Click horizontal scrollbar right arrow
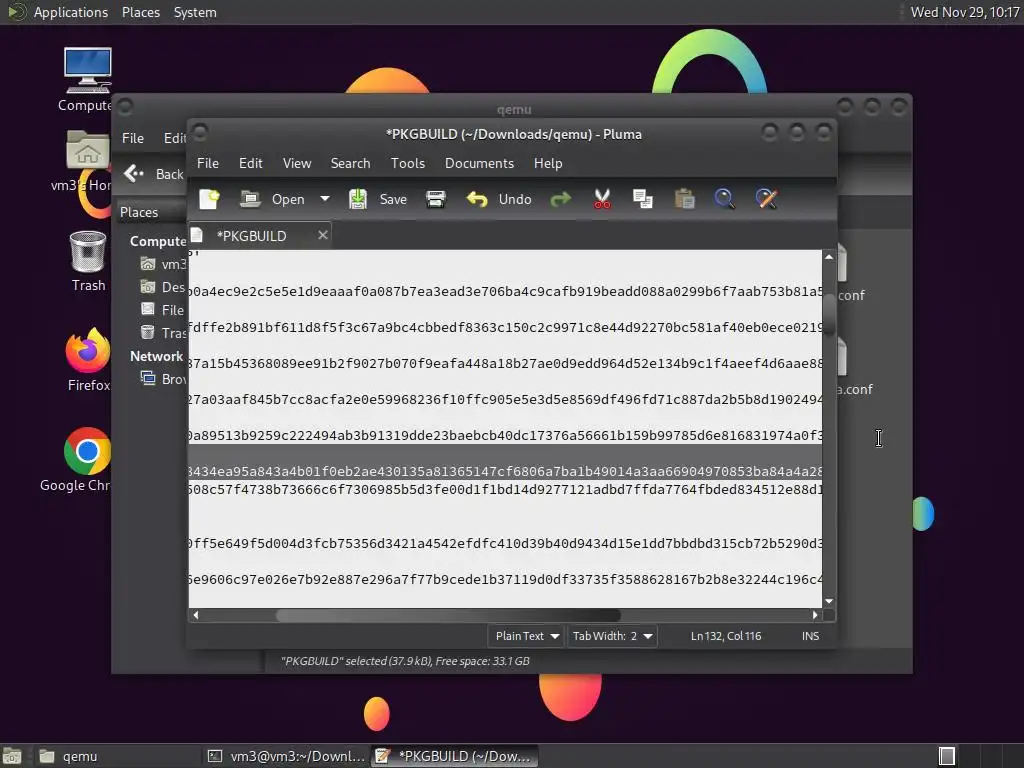Screen dimensions: 1024x768 point(815,615)
